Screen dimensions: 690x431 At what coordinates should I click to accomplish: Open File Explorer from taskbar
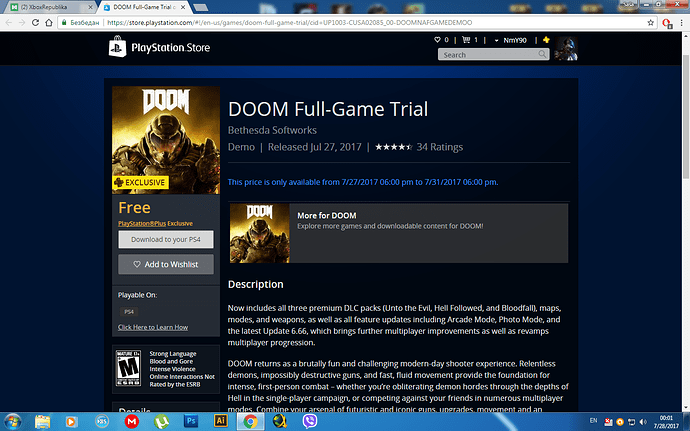click(x=42, y=421)
